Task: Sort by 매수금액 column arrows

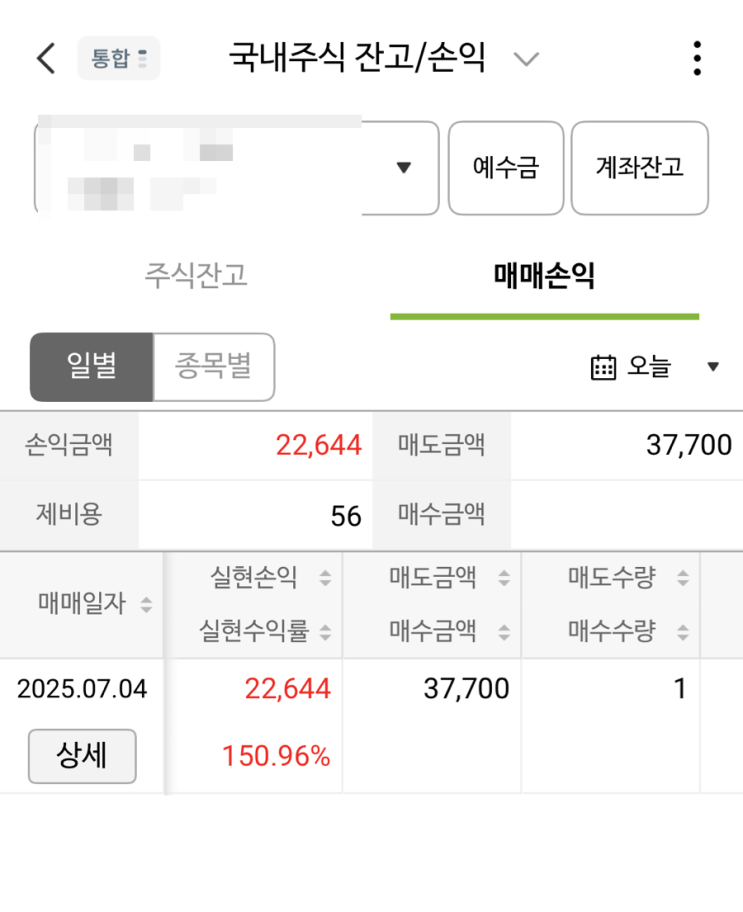Action: coord(504,632)
